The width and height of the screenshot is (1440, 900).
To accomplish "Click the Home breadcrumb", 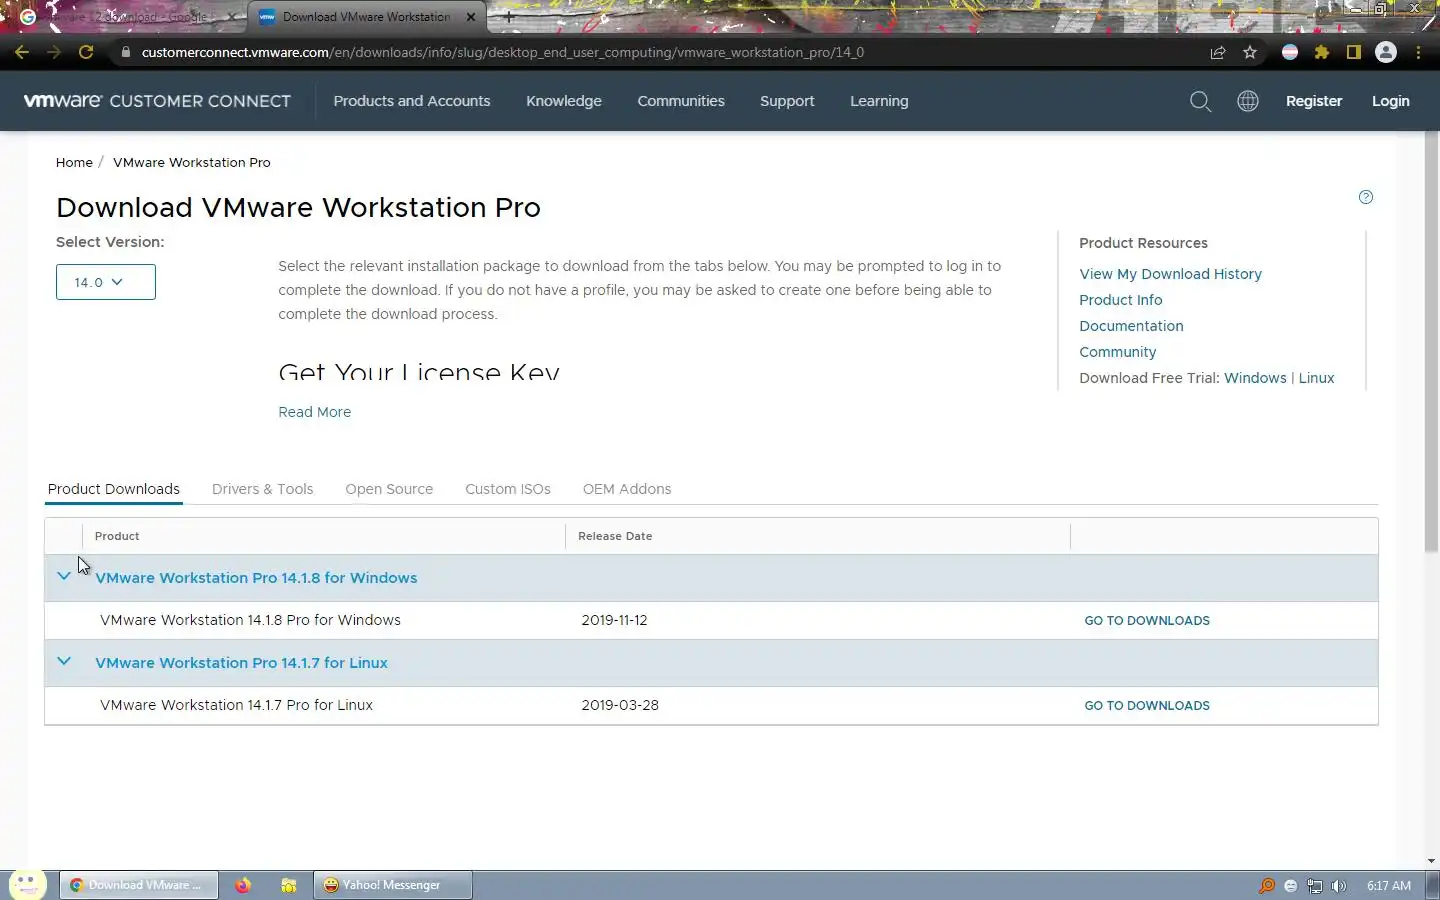I will 74,162.
